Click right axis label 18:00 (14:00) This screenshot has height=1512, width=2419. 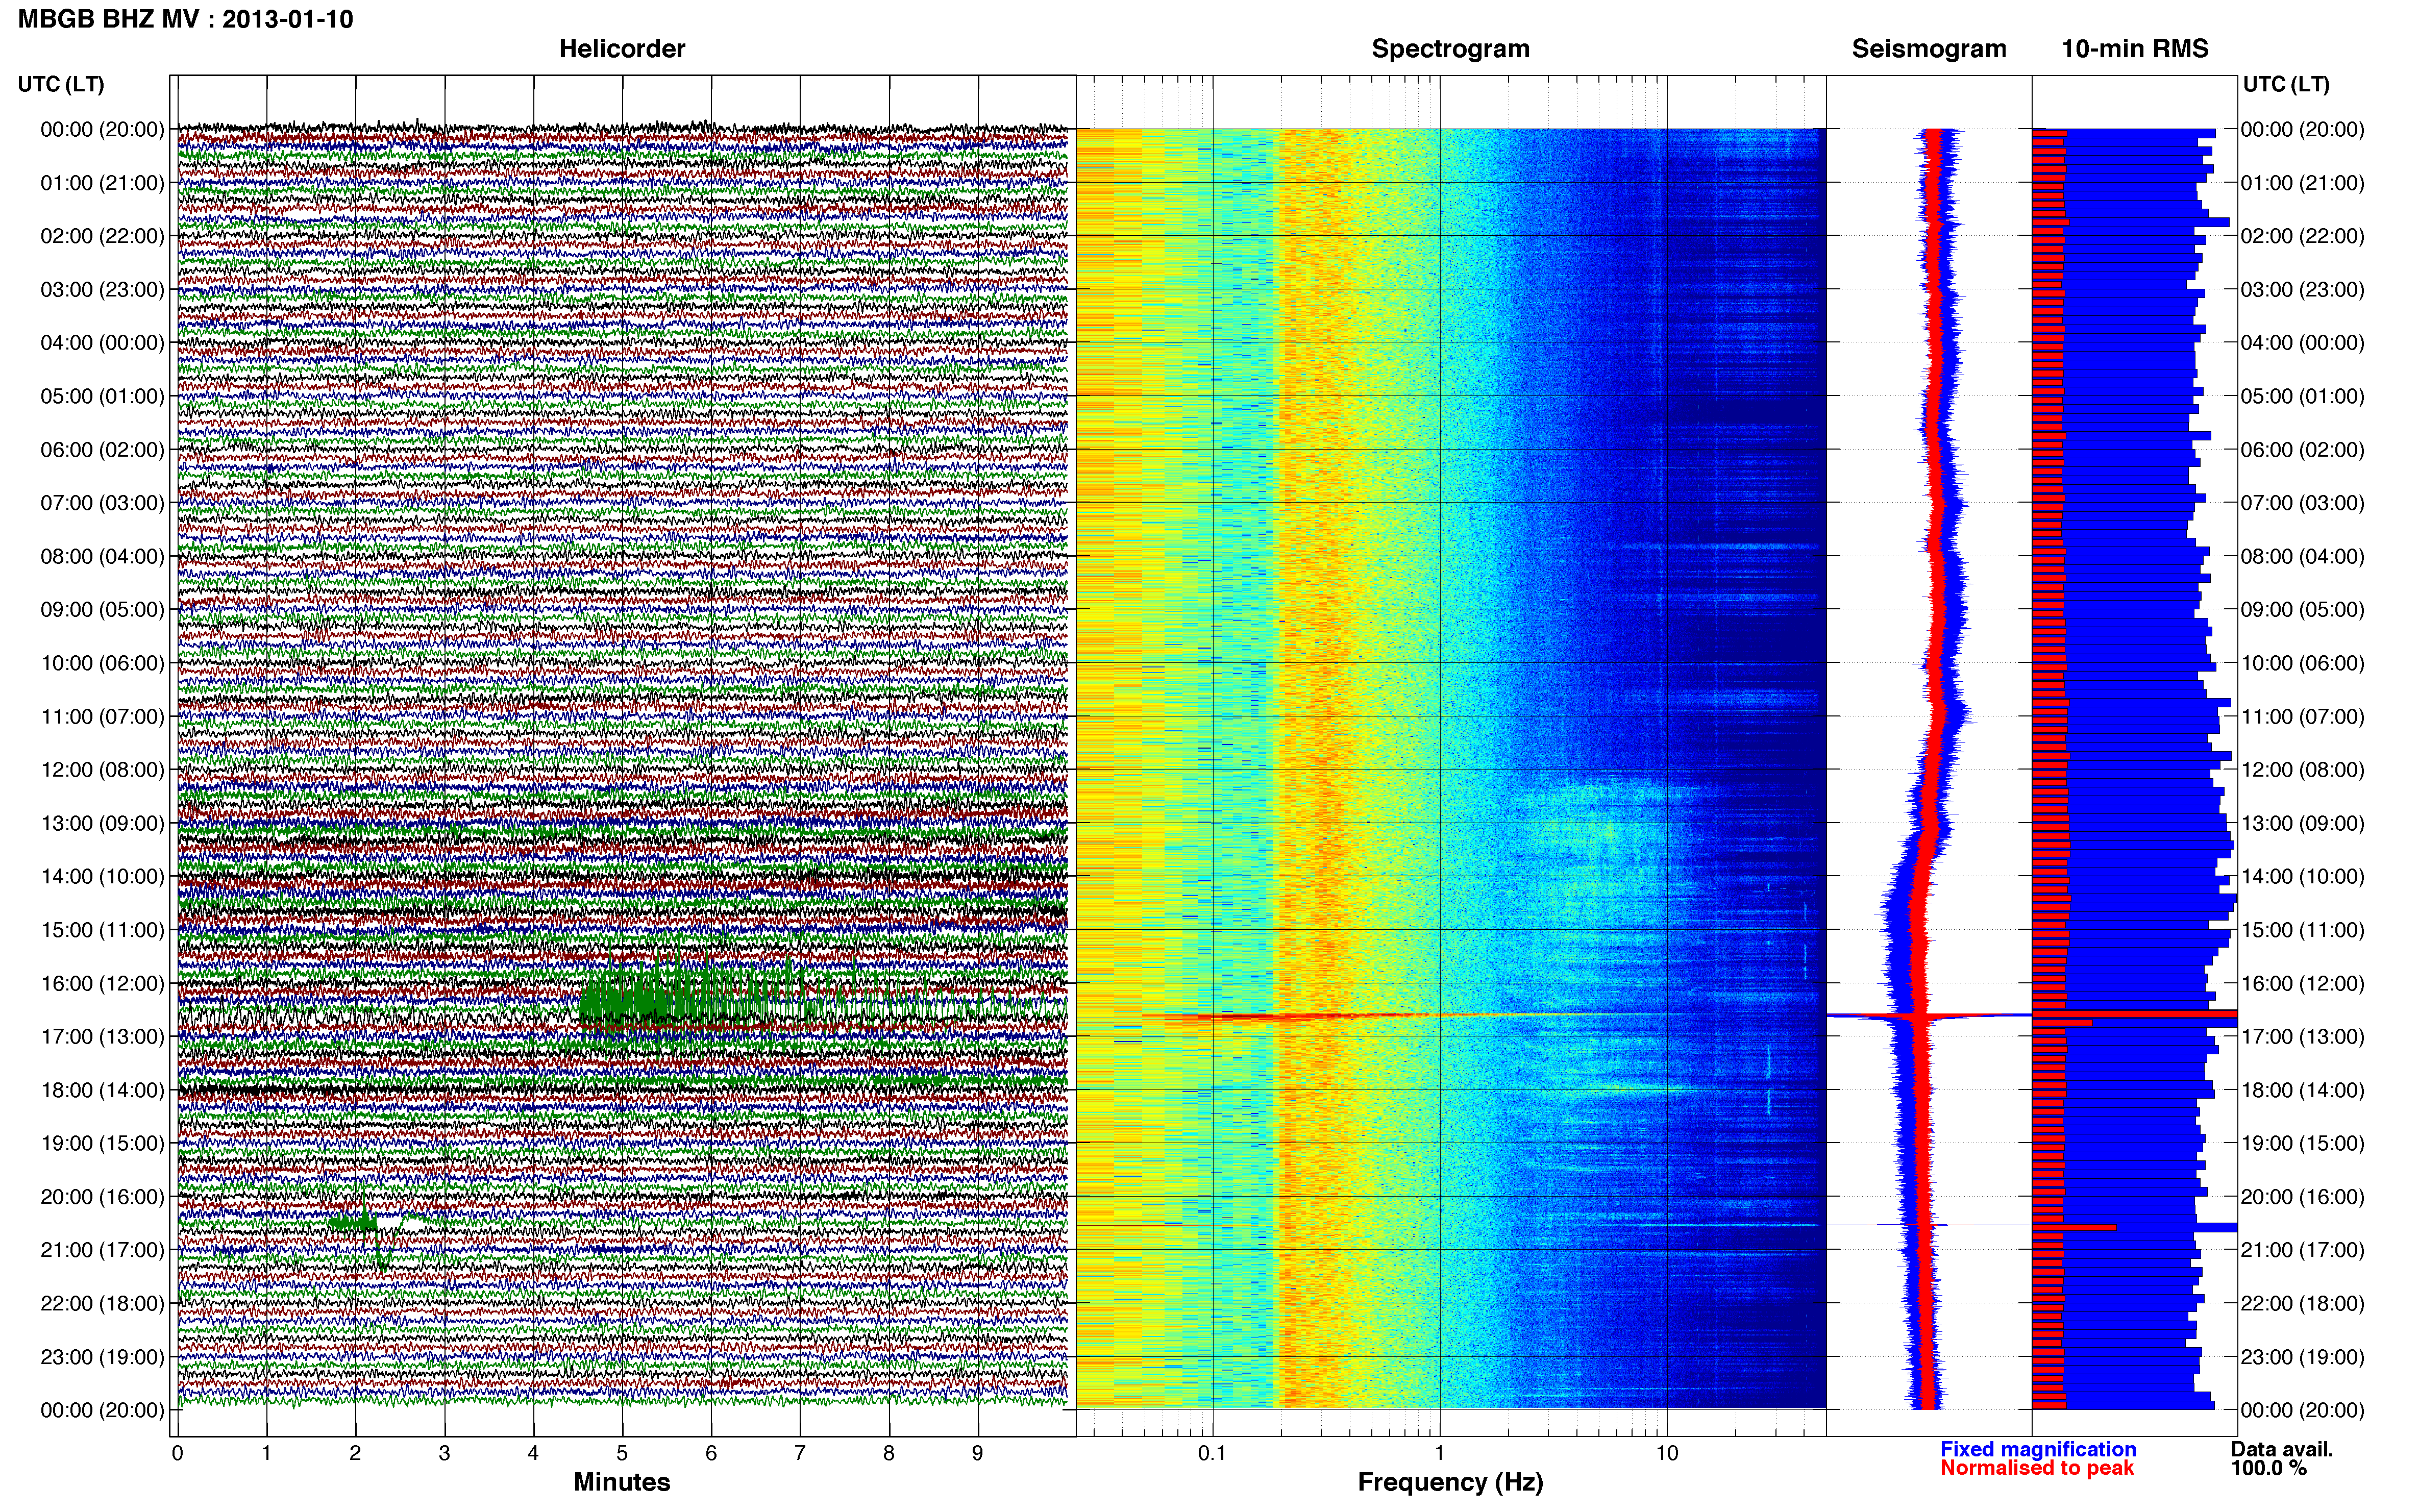tap(2302, 1090)
